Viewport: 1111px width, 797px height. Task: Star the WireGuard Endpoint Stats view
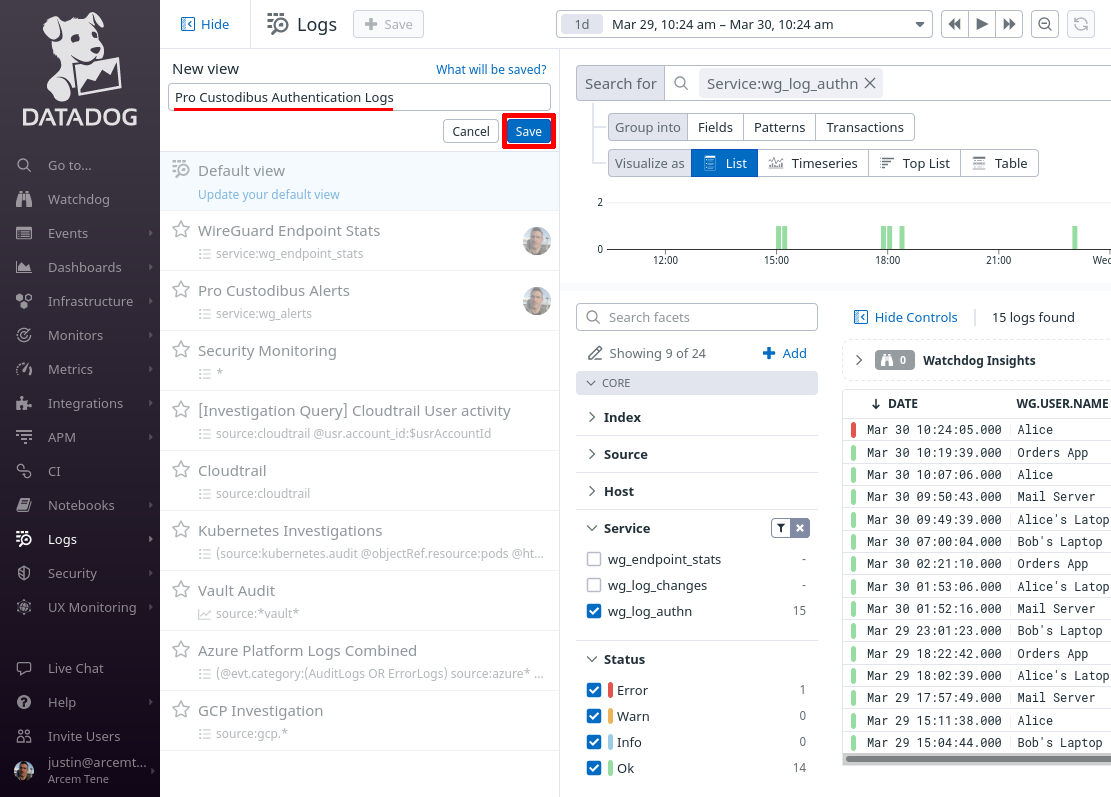(x=181, y=230)
